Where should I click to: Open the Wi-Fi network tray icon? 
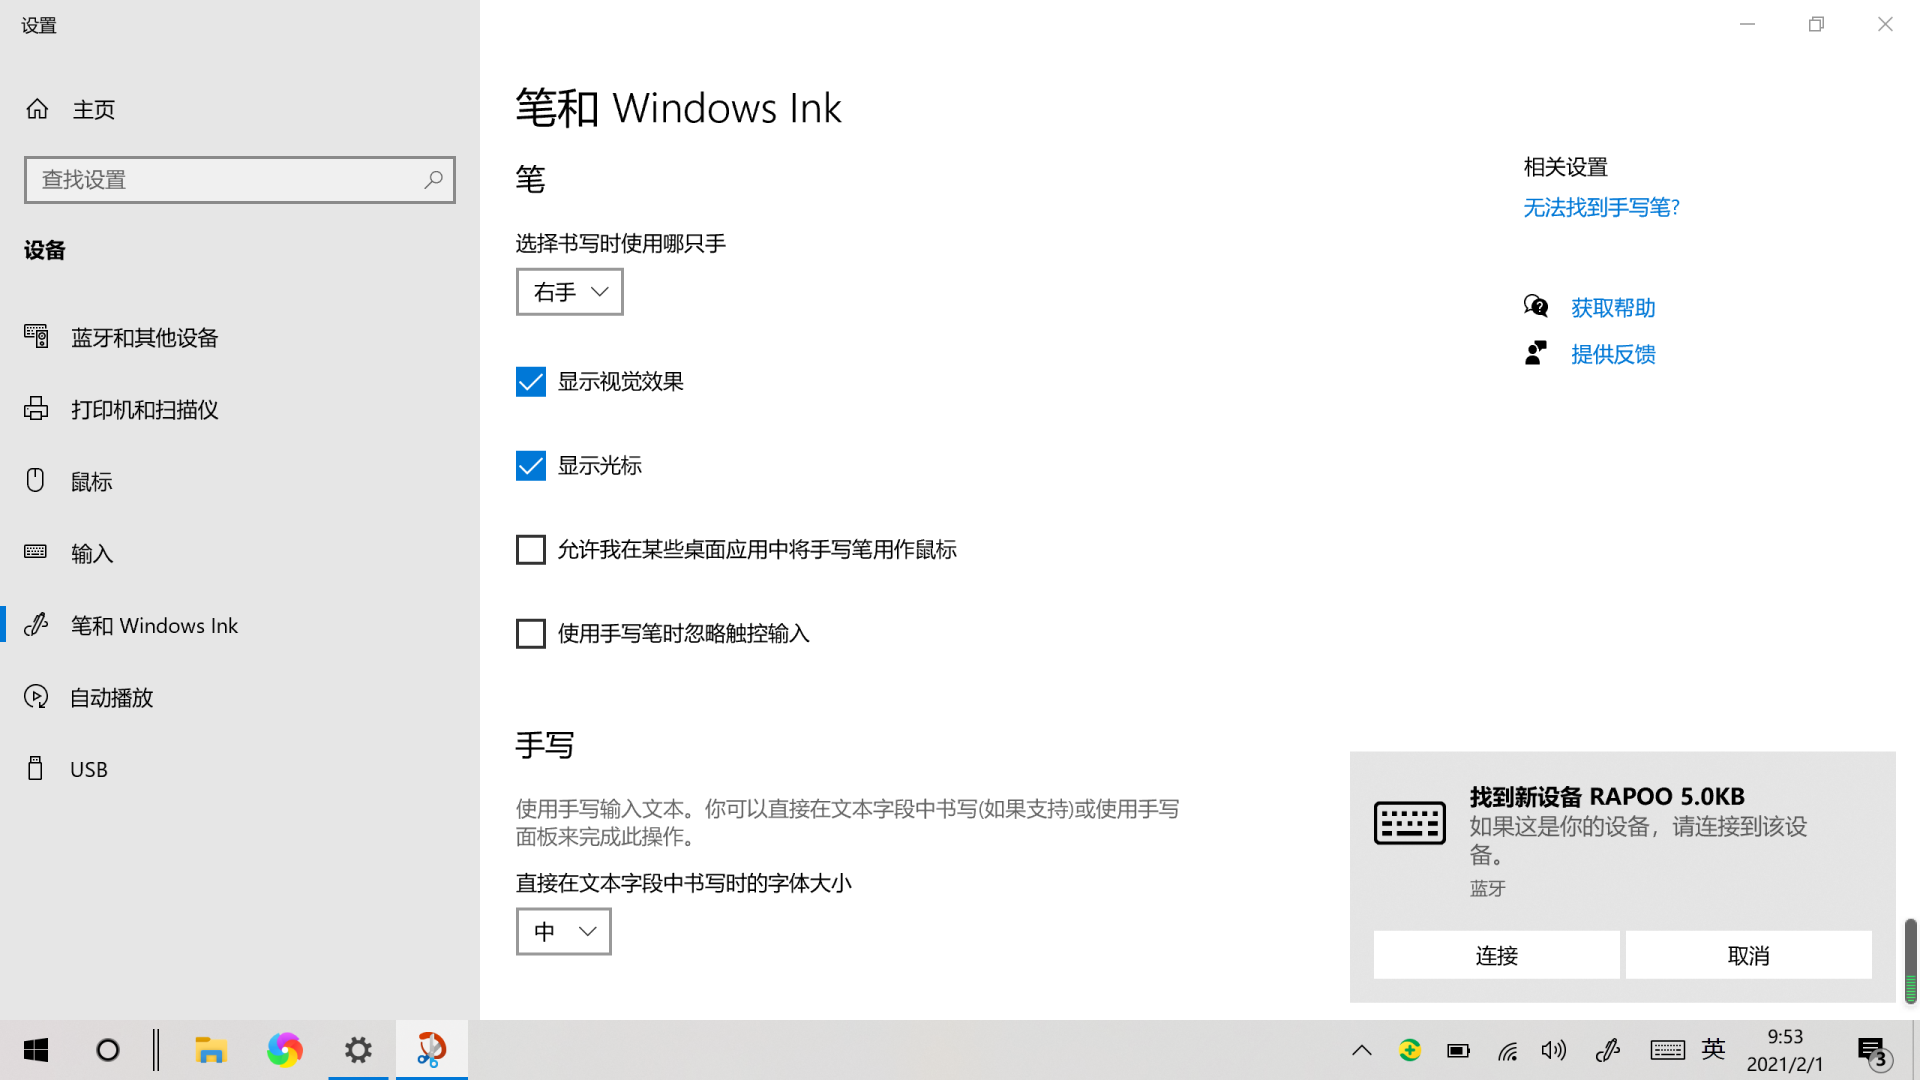pos(1507,1051)
